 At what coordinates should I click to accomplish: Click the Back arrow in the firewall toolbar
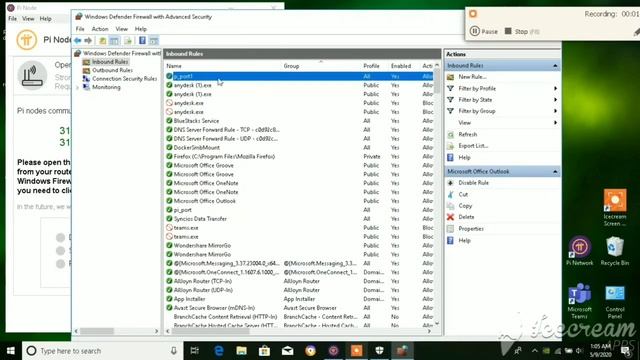click(x=78, y=40)
